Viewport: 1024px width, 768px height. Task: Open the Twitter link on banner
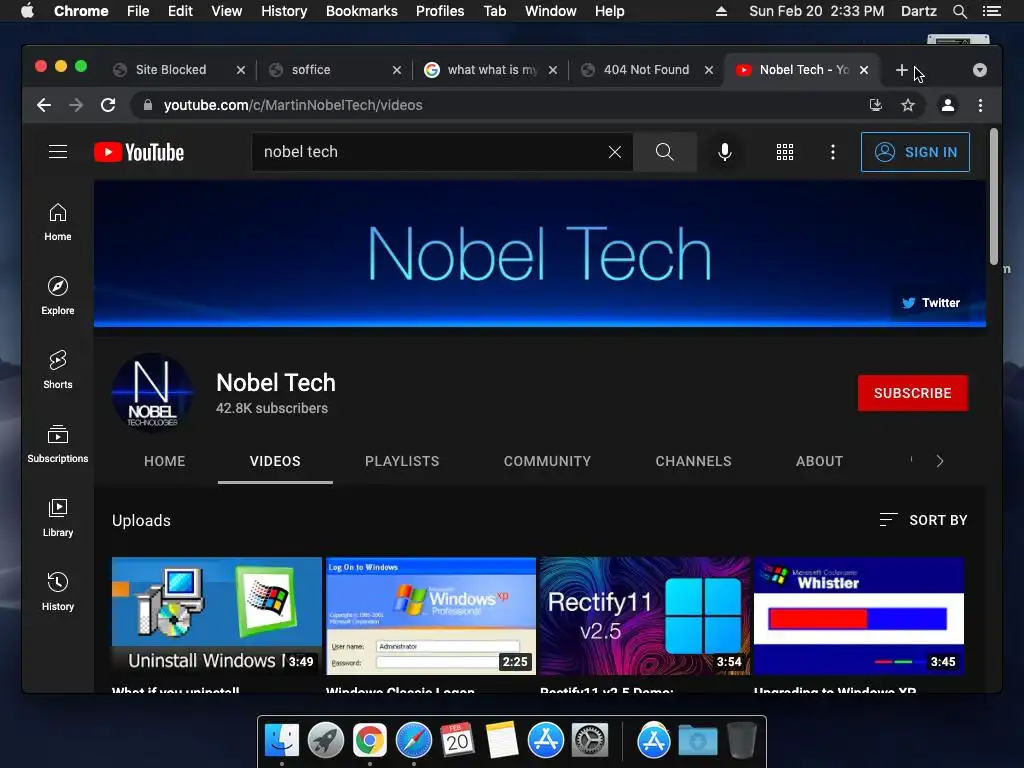click(x=930, y=303)
